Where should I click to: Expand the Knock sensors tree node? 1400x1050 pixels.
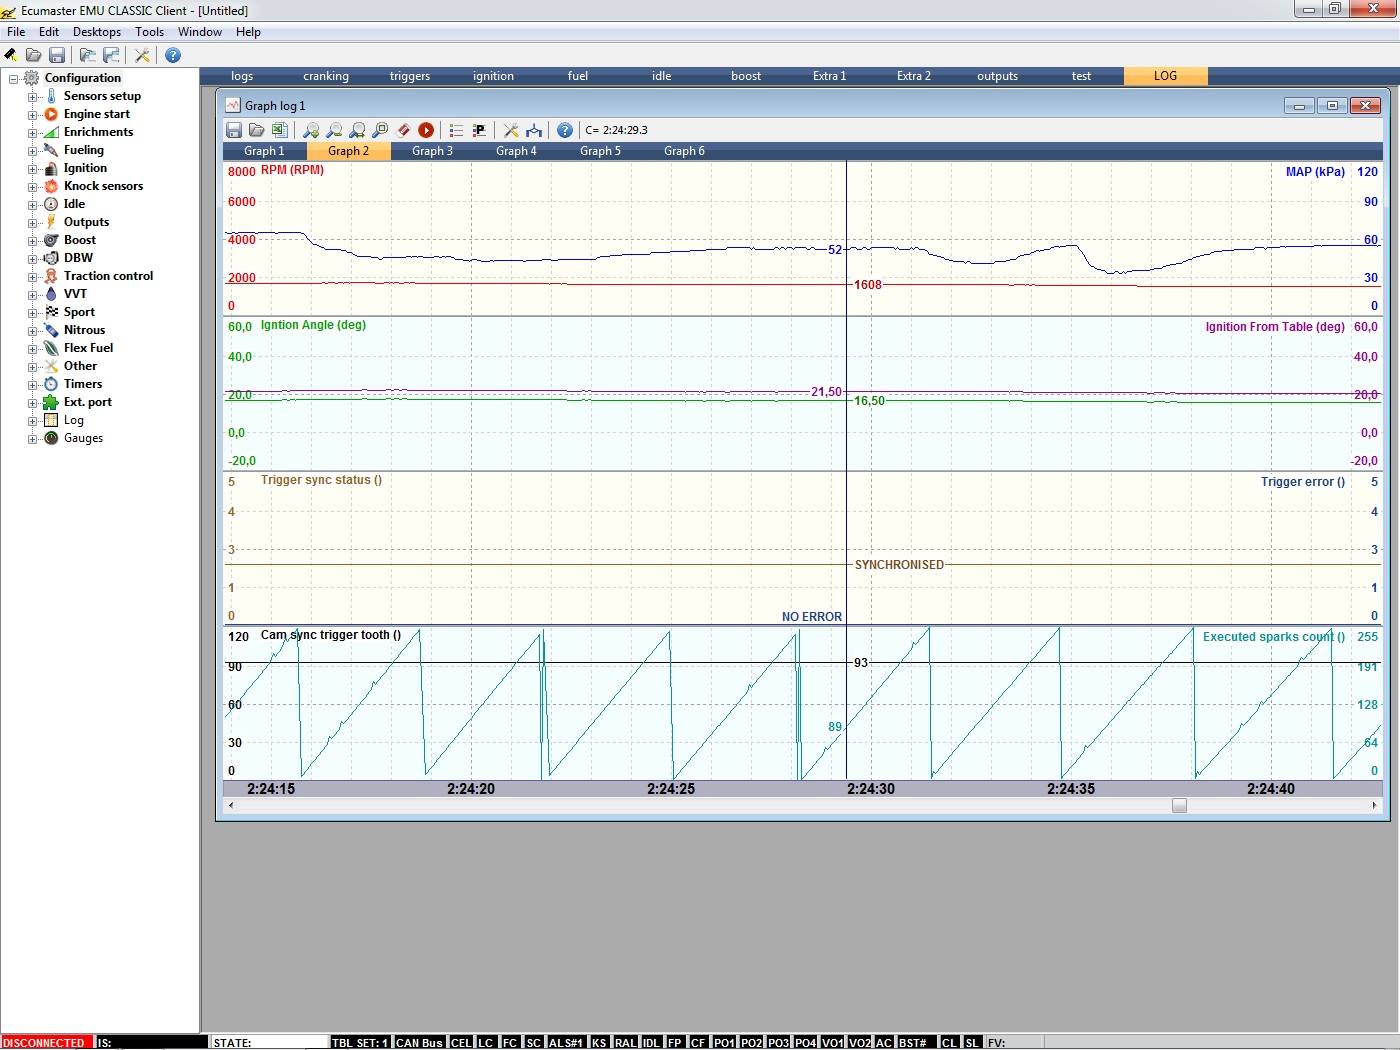(x=32, y=187)
